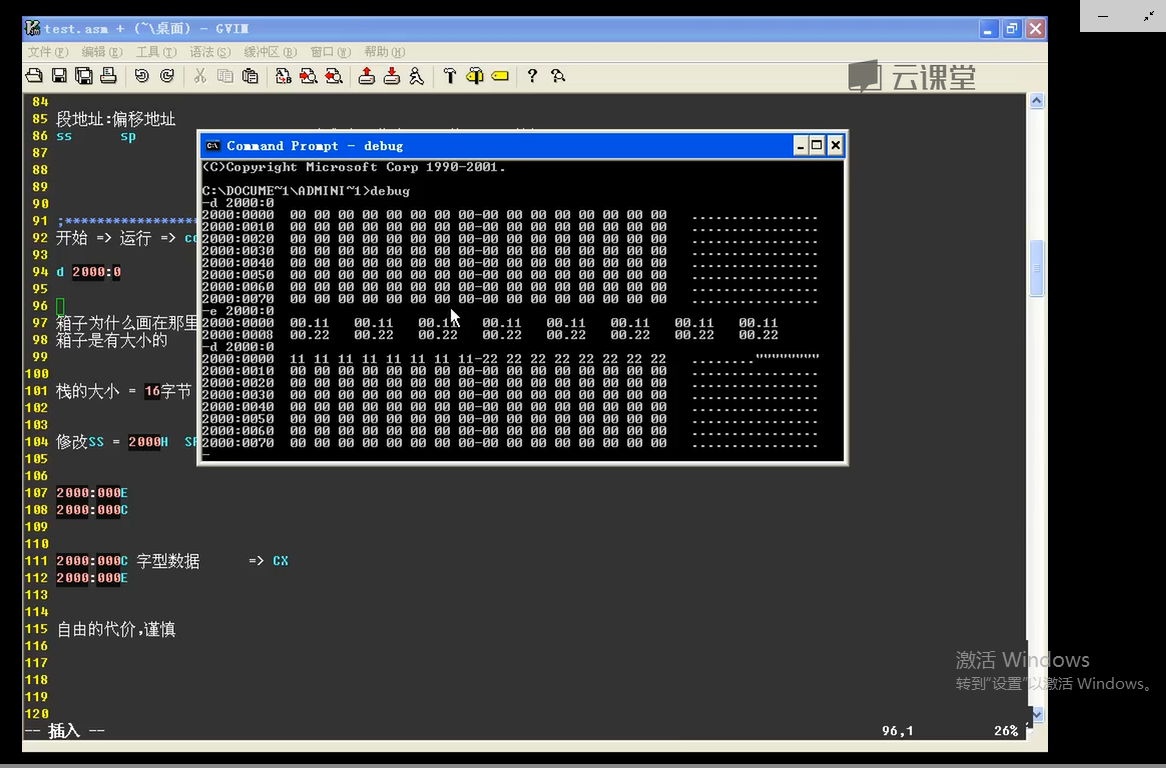Viewport: 1166px width, 768px height.
Task: Click the Find Previous icon
Action: pos(334,76)
